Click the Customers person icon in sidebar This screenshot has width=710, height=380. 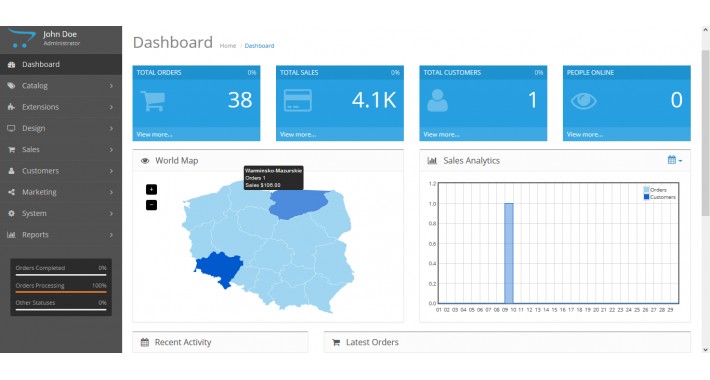11,171
